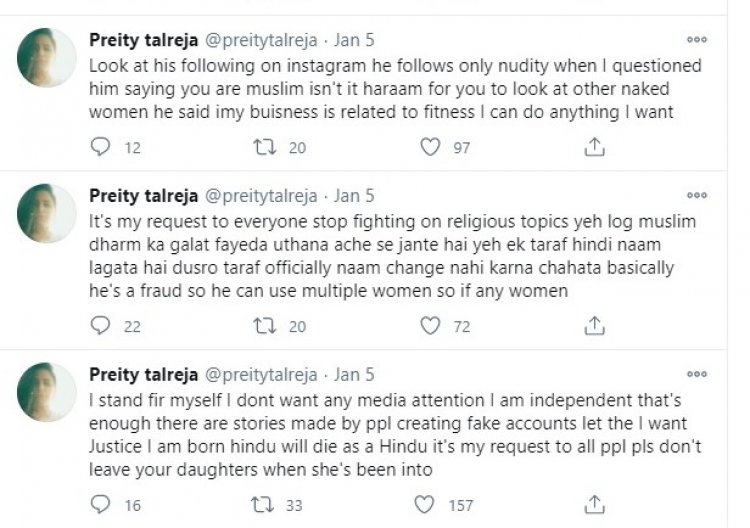Open more options on the first tweet
This screenshot has height=528, width=750.
696,40
